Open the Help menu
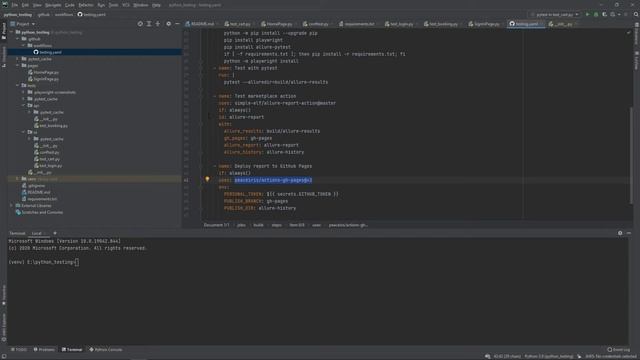Viewport: 640px width, 360px height. point(156,5)
